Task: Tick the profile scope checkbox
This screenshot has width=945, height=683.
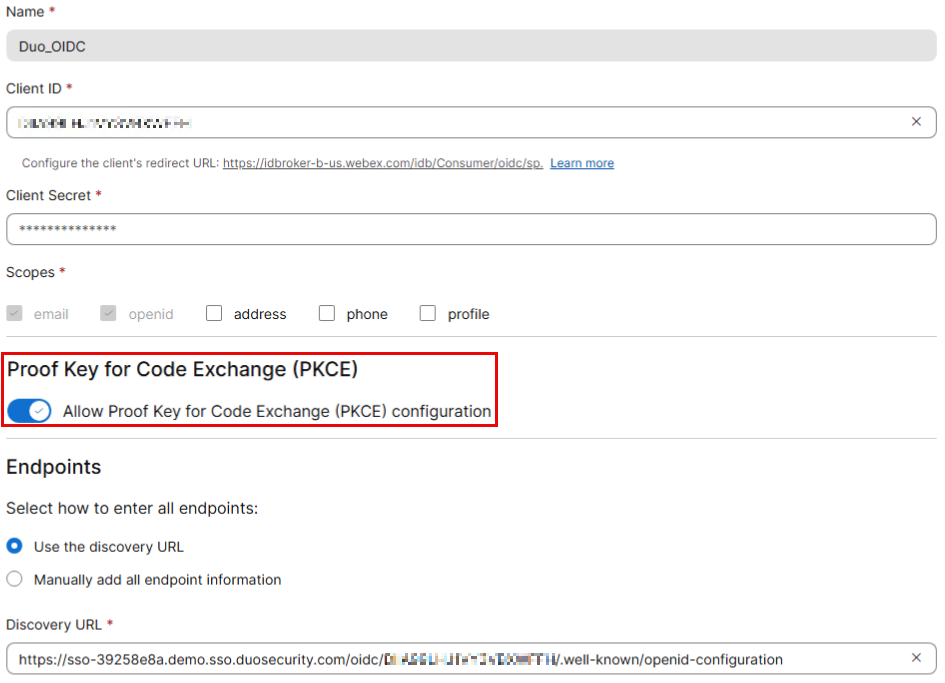Action: (428, 314)
